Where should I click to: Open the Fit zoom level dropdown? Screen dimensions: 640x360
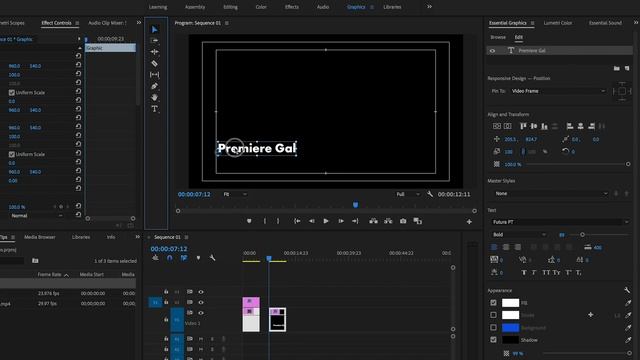tap(235, 194)
